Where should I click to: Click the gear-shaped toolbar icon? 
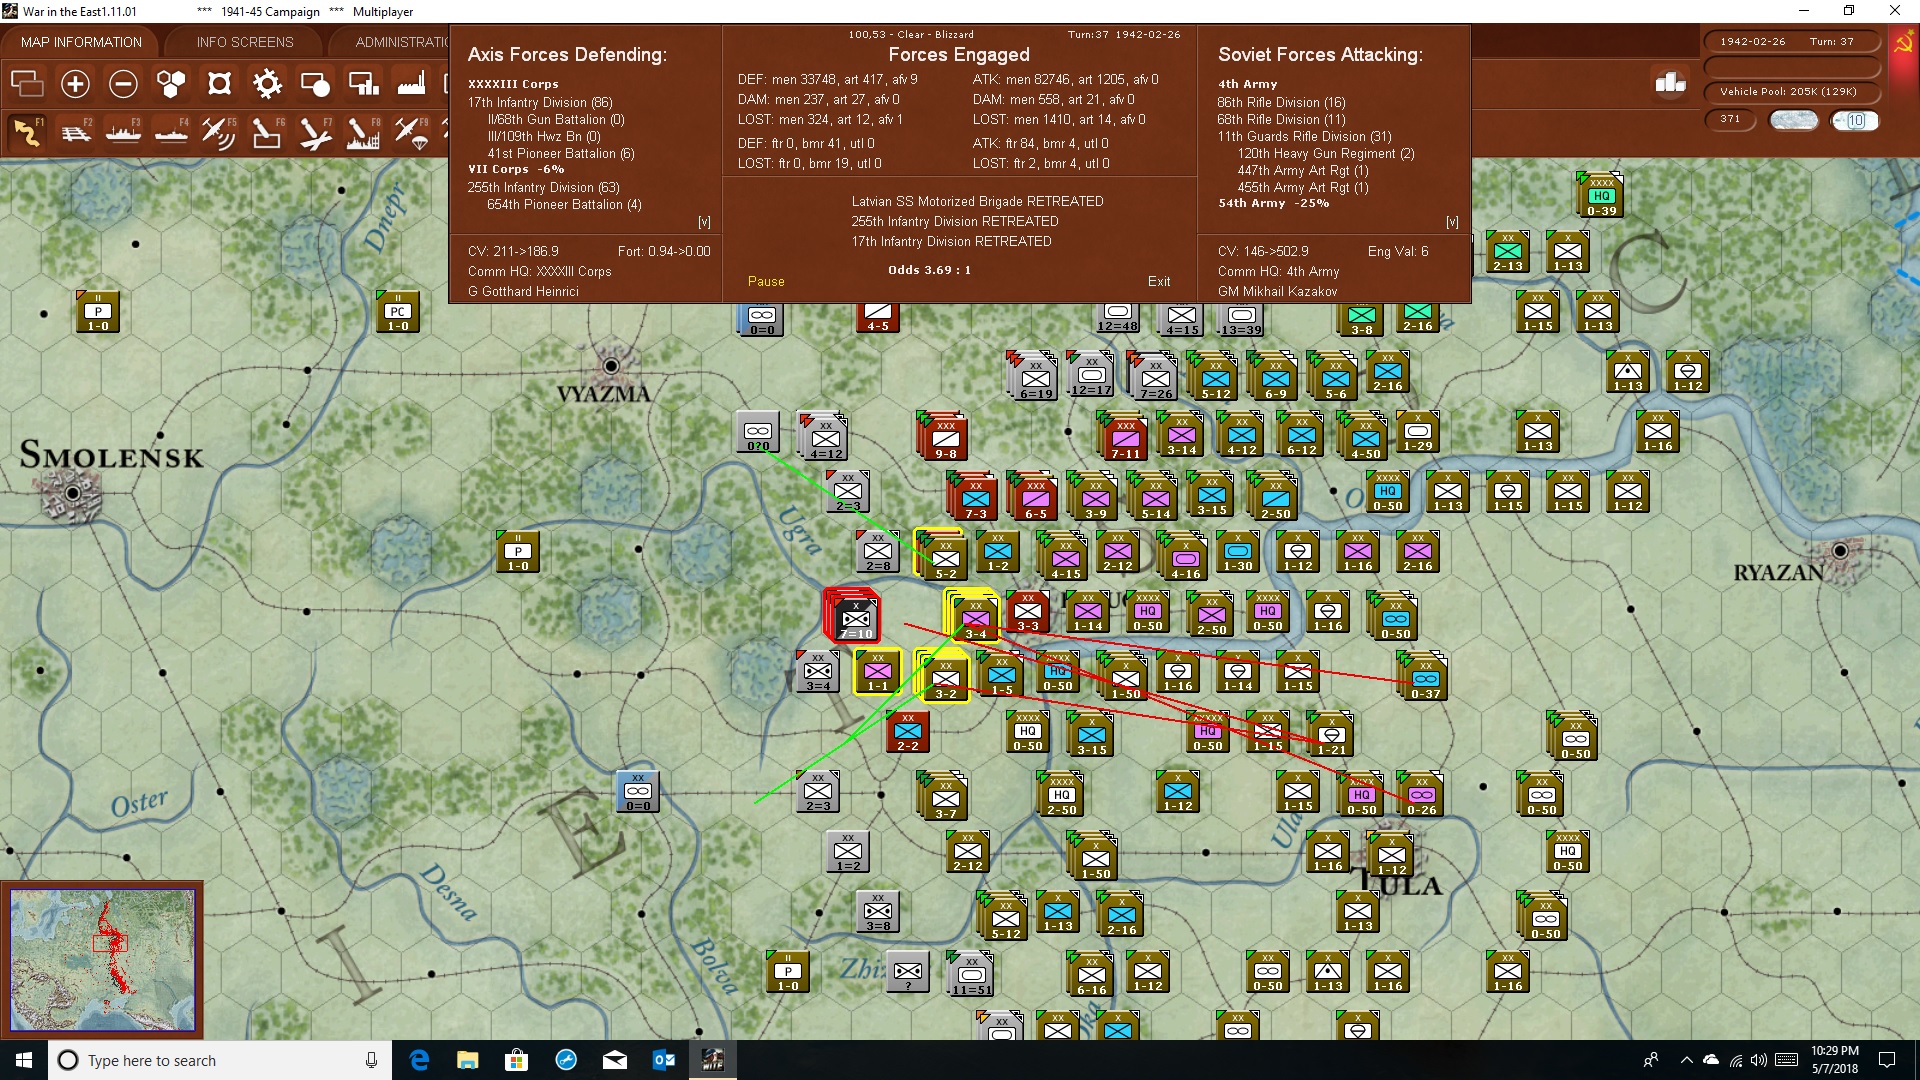click(x=267, y=84)
